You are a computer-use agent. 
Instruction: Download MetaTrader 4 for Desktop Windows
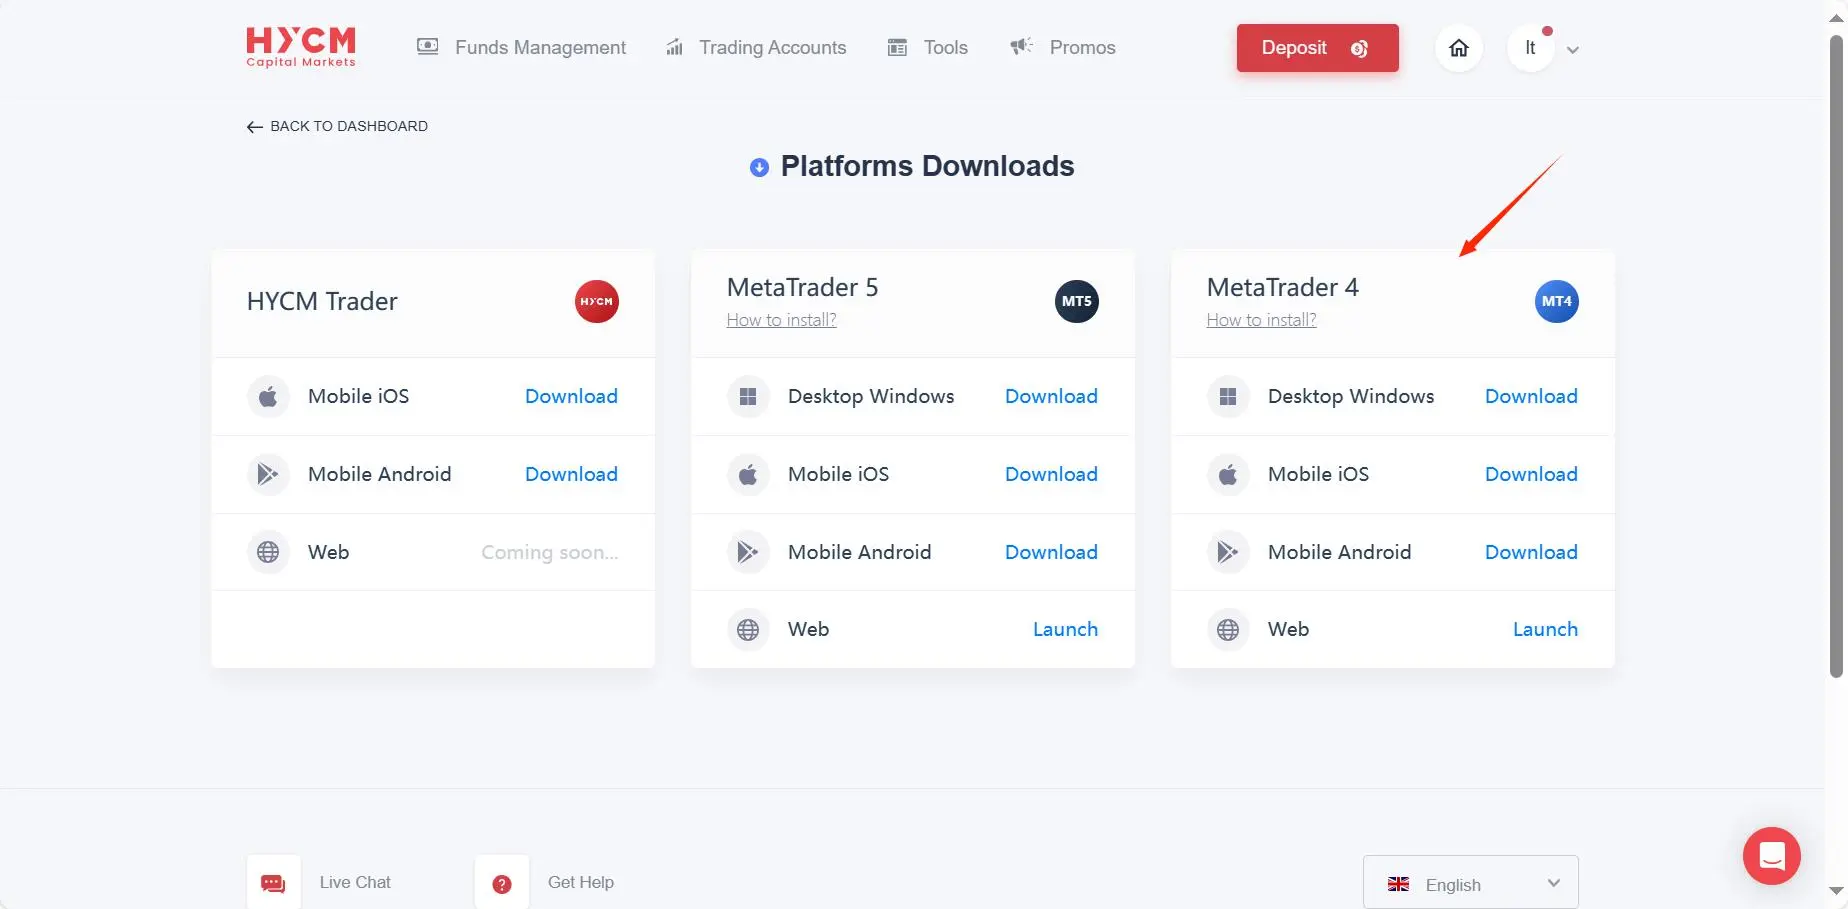coord(1531,396)
